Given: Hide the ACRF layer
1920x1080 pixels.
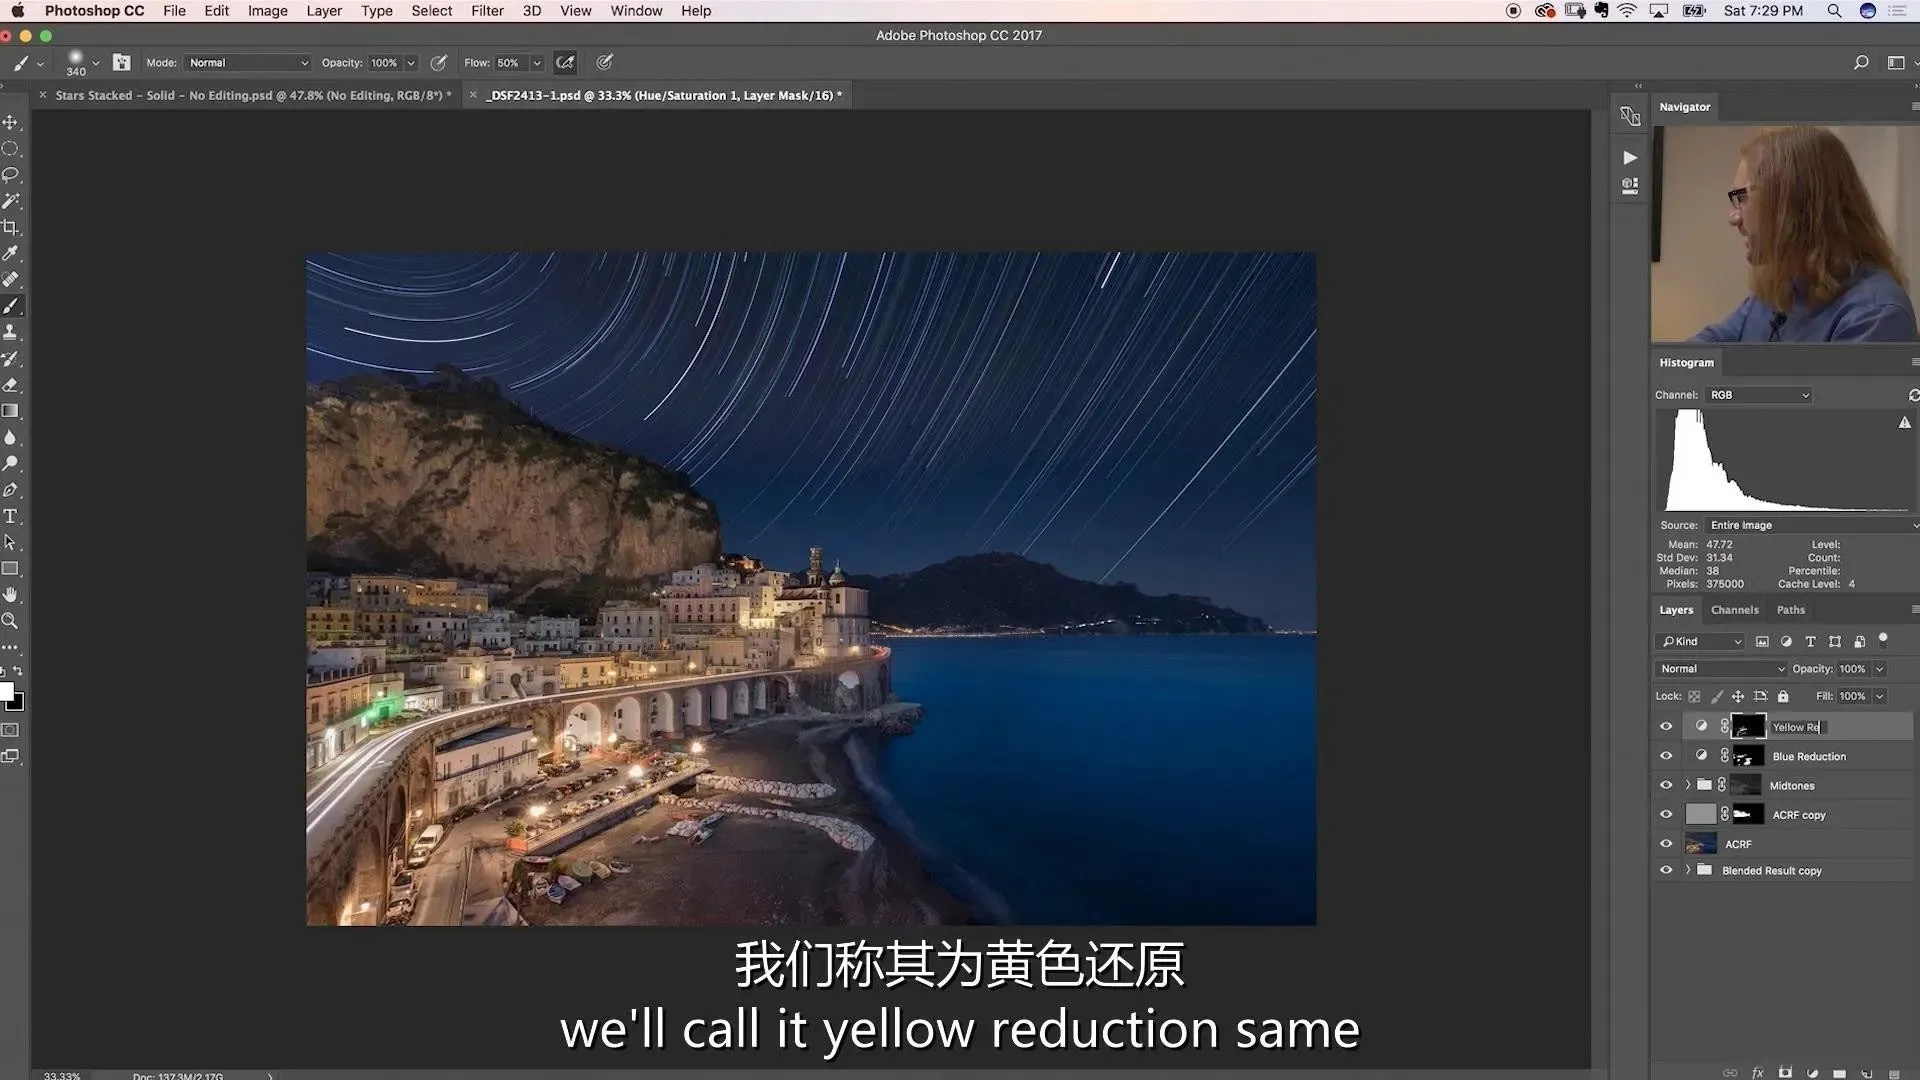Looking at the screenshot, I should pyautogui.click(x=1666, y=844).
